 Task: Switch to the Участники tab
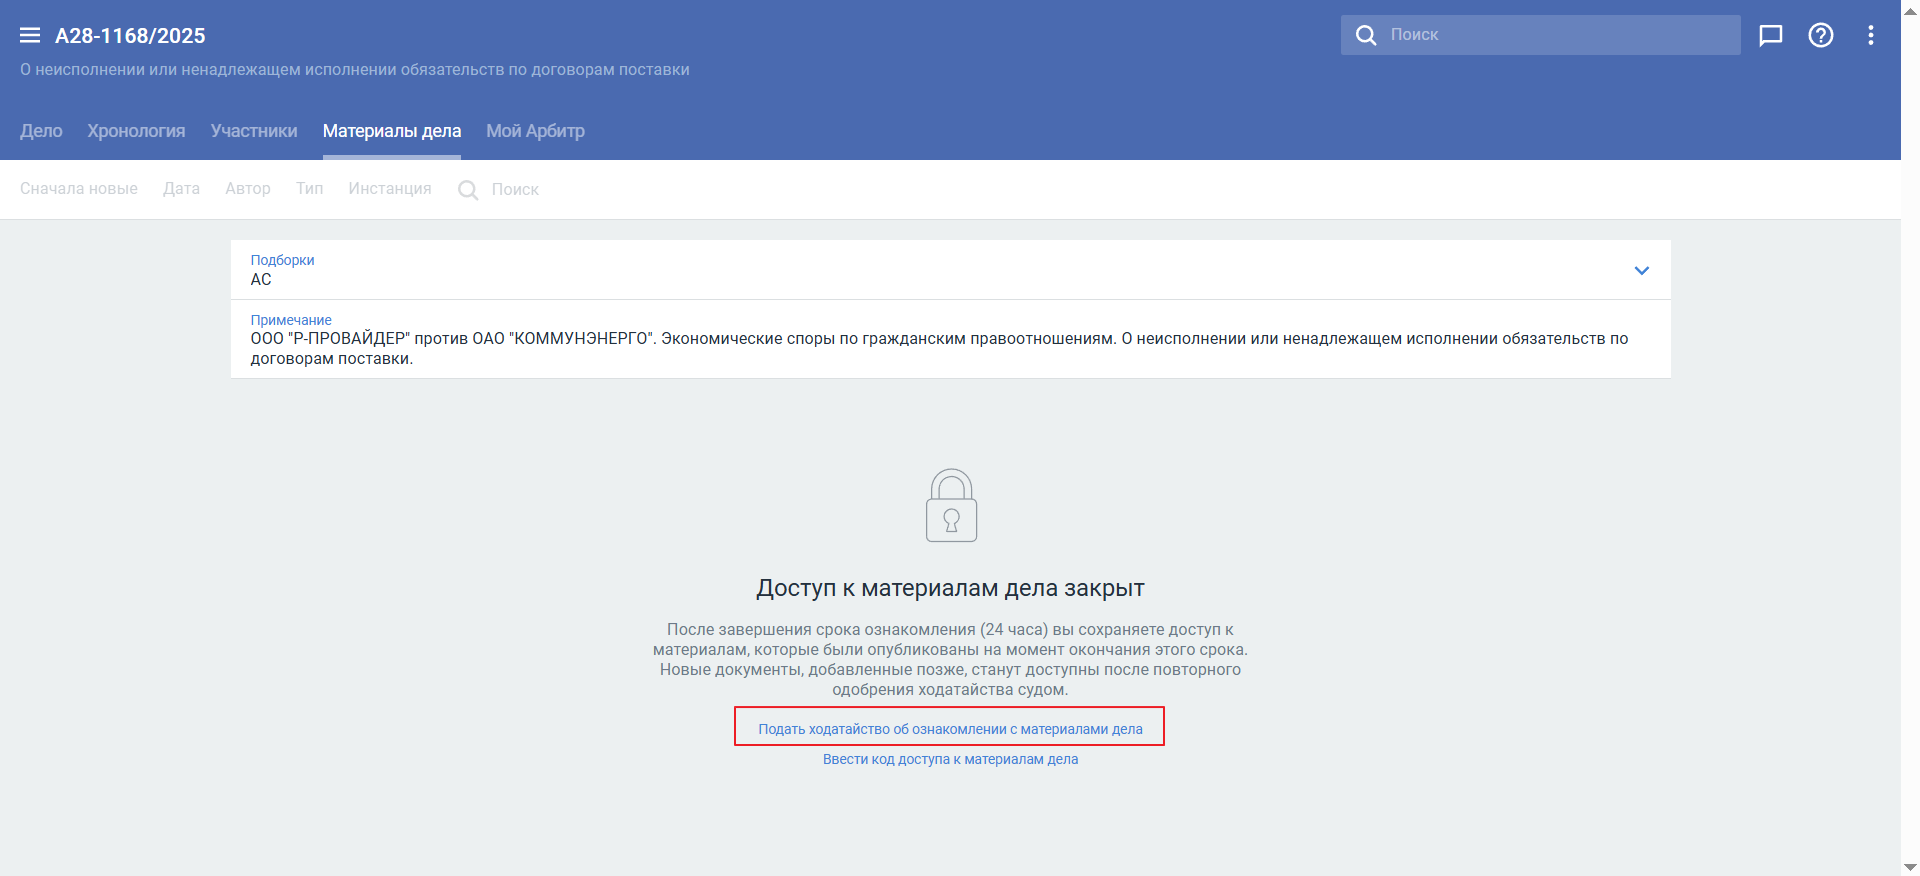(x=254, y=131)
